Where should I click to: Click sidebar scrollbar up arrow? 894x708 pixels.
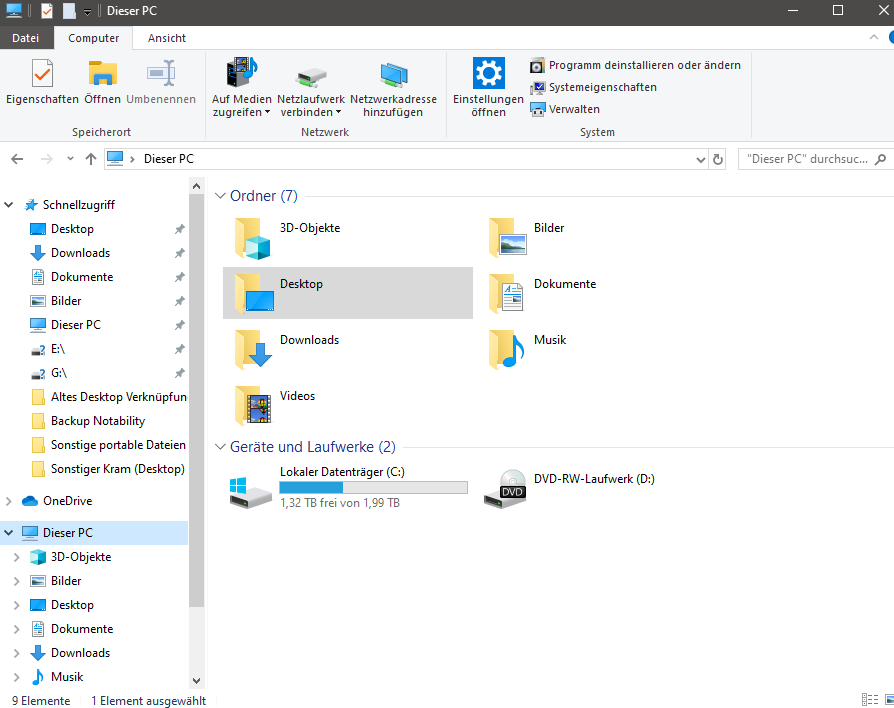coord(196,186)
